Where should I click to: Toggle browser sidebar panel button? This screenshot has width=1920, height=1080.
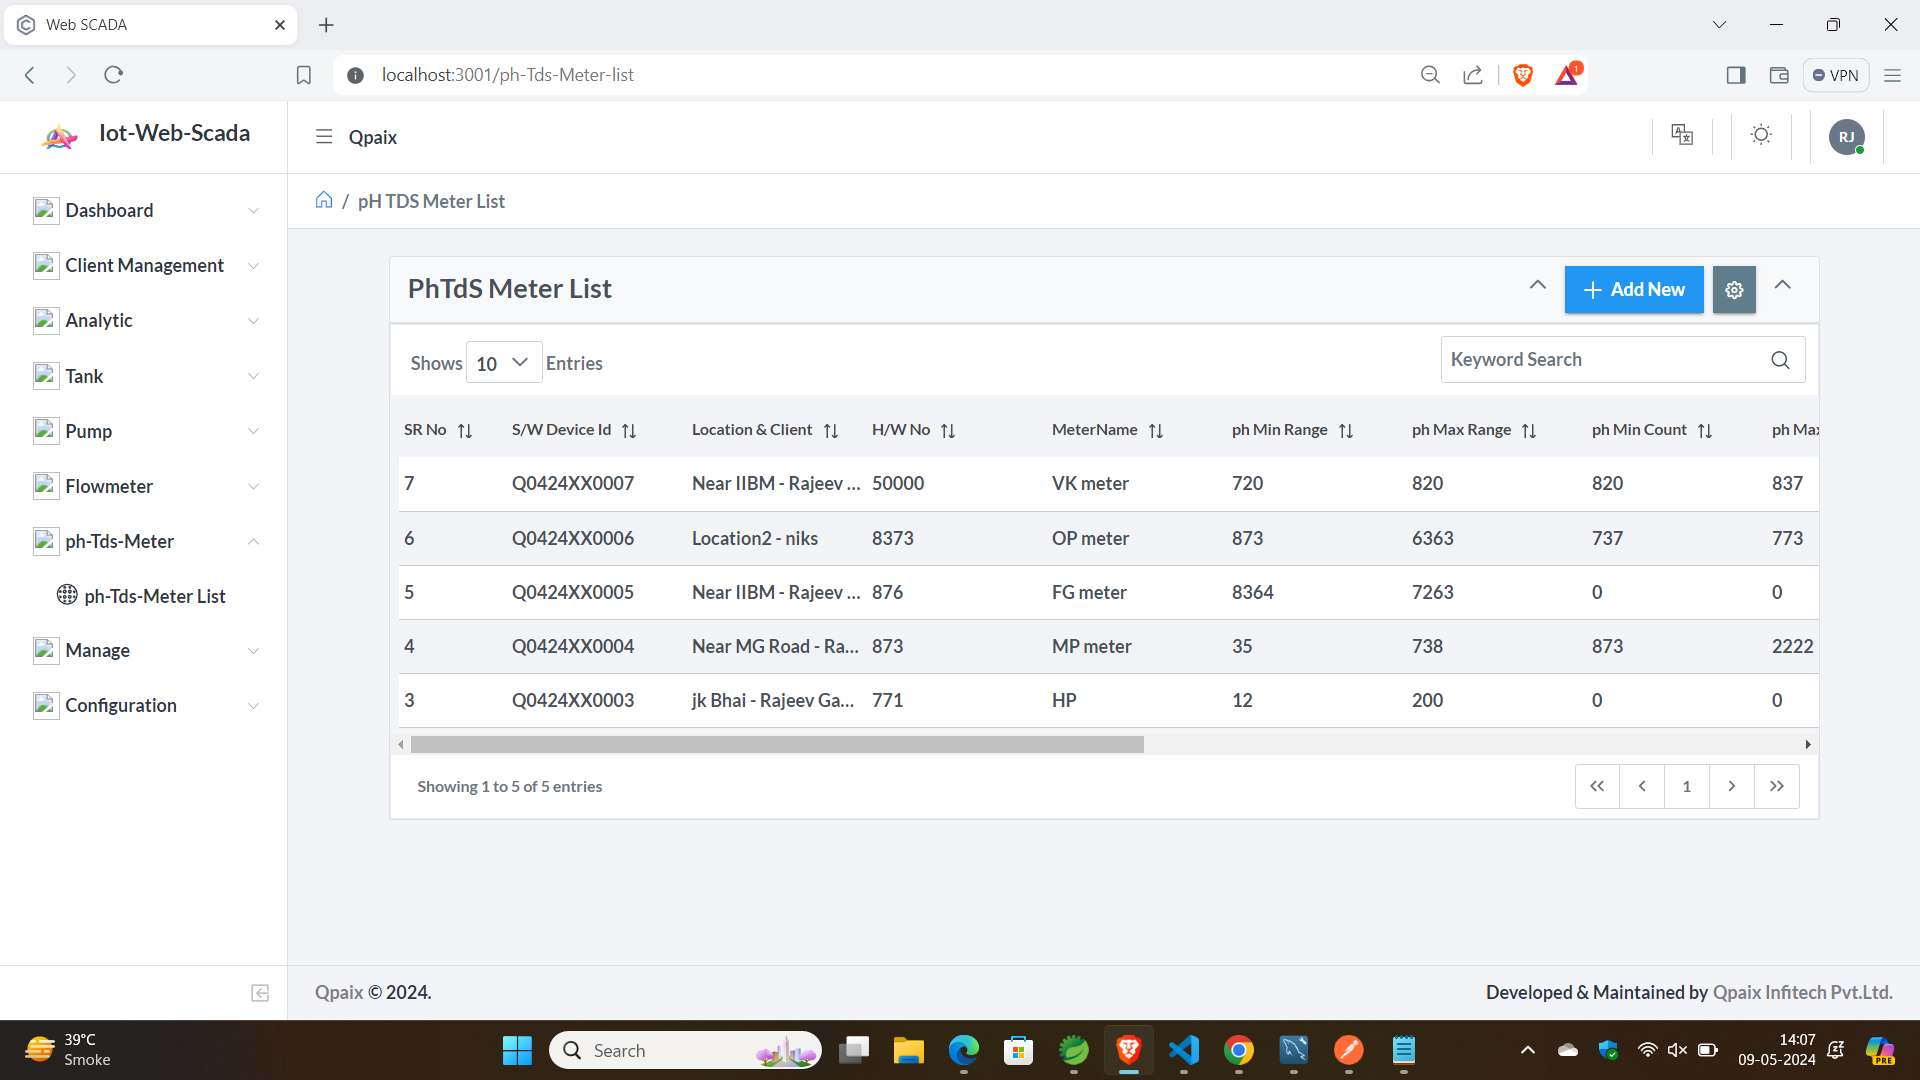point(1736,75)
